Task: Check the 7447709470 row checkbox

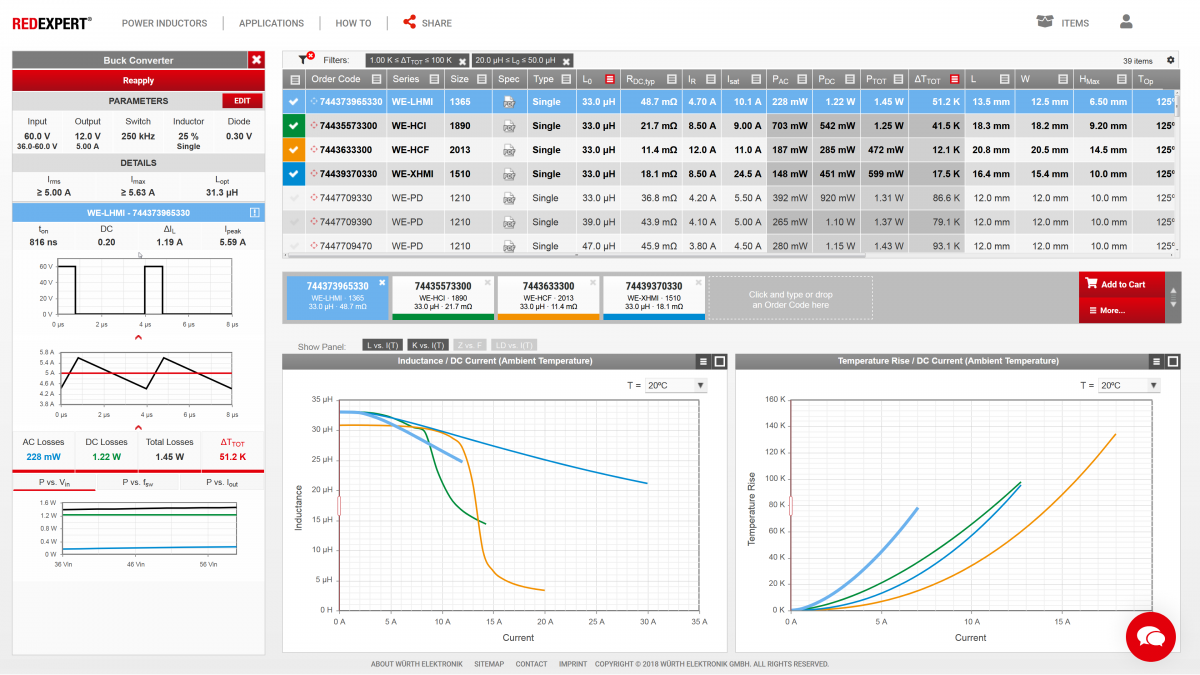Action: pos(293,246)
